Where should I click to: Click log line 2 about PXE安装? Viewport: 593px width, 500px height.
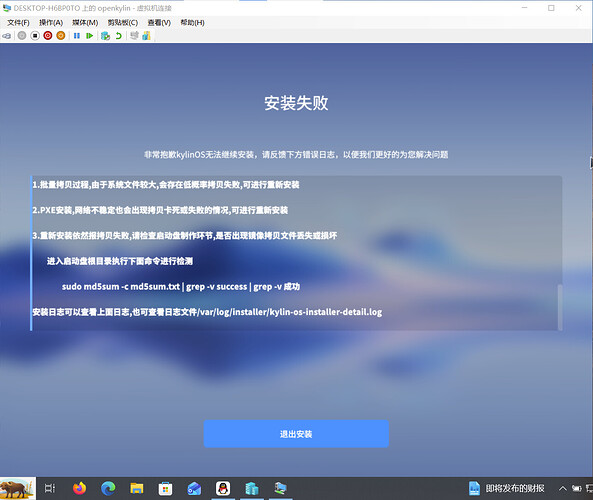(x=160, y=210)
